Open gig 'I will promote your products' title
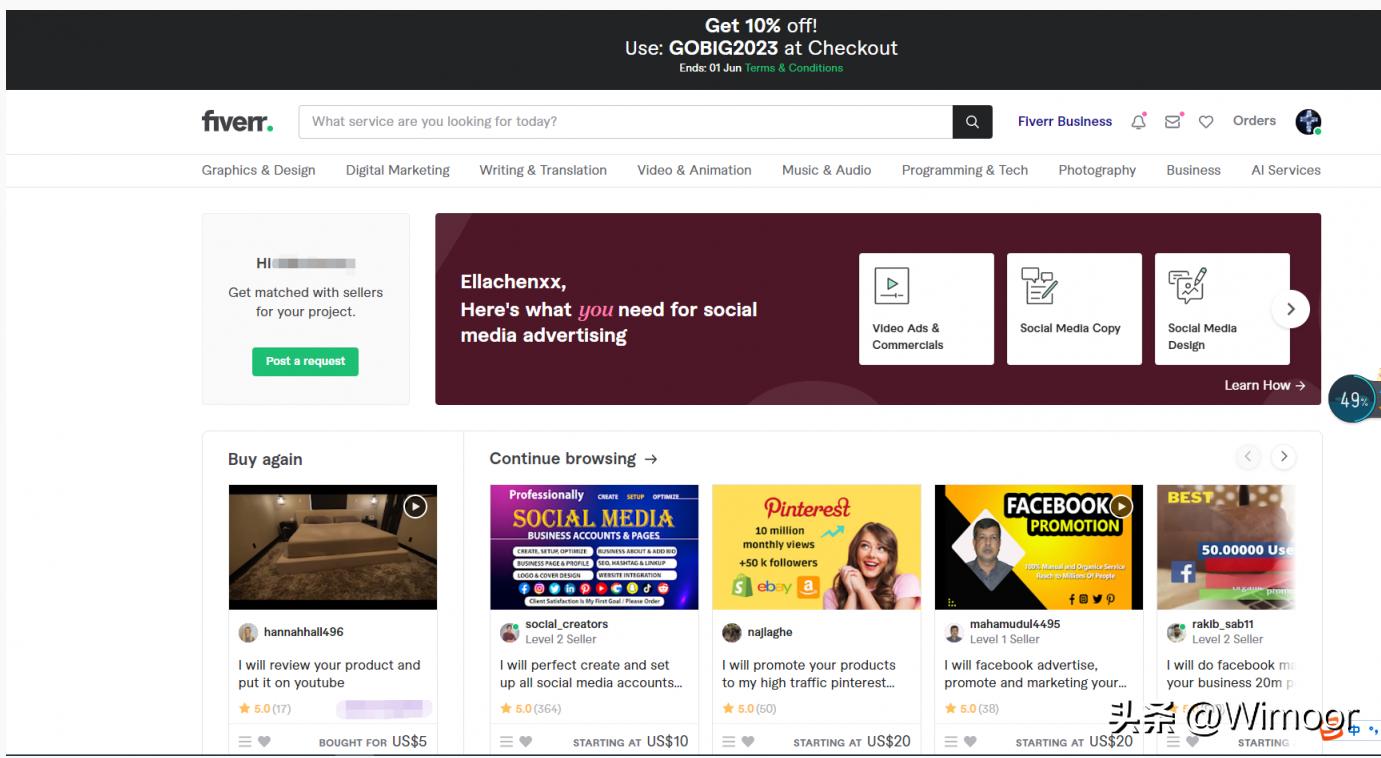Viewport: 1381px width, 758px height. [809, 674]
